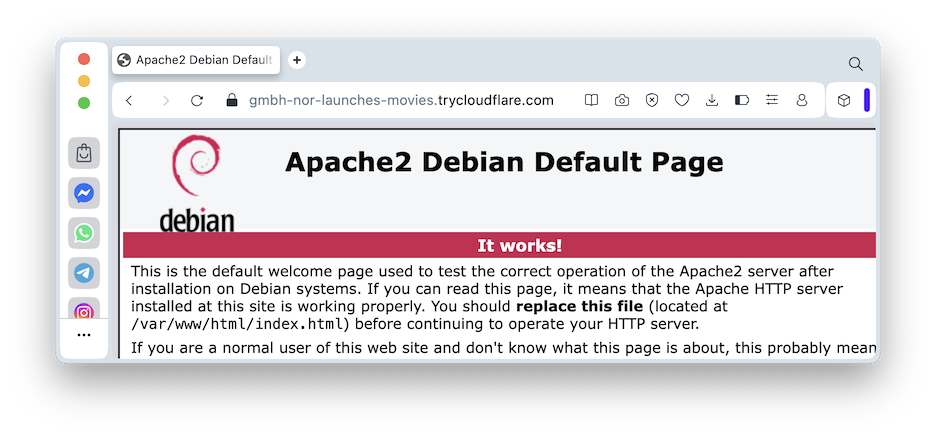Click the reader mode book icon
936x437 pixels.
click(592, 100)
